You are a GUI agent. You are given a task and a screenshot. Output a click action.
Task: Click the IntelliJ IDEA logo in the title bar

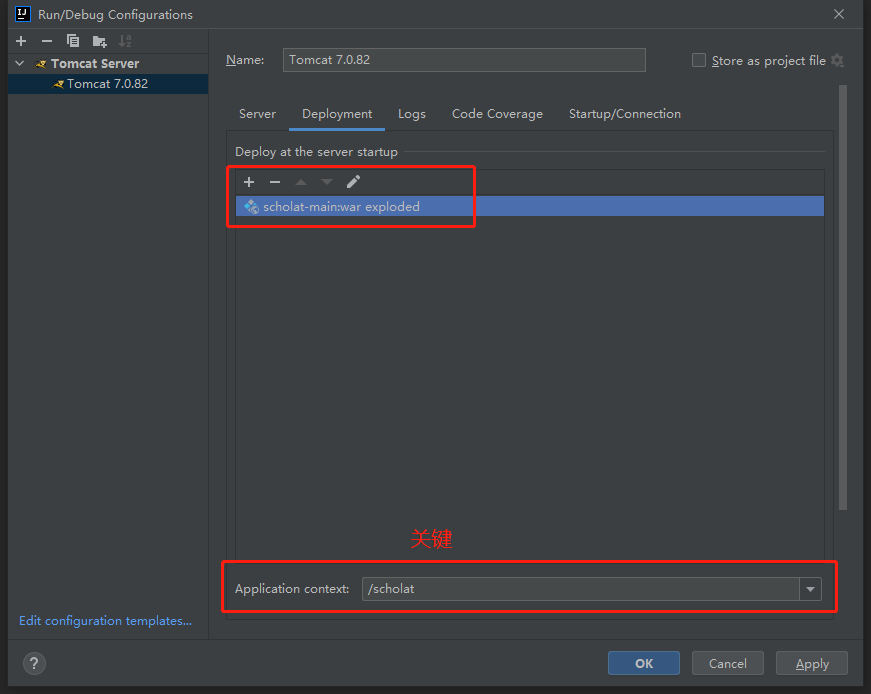click(23, 14)
